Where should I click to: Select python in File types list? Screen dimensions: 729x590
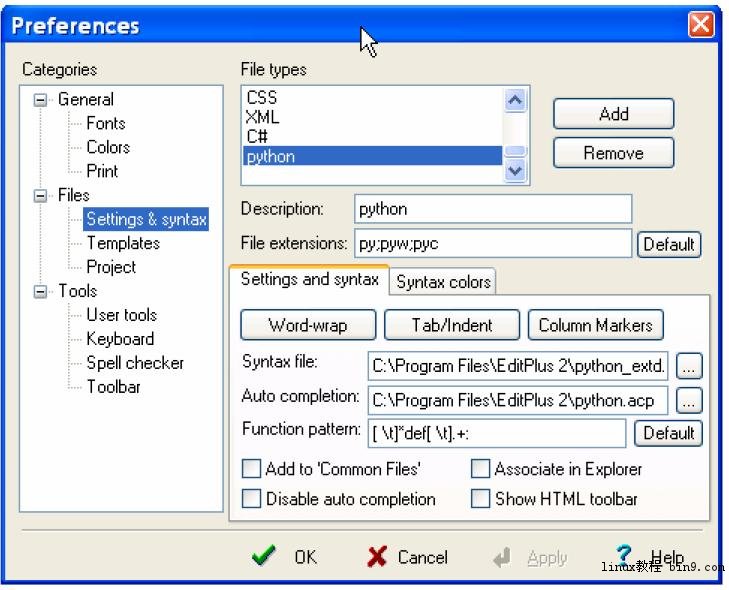click(372, 156)
